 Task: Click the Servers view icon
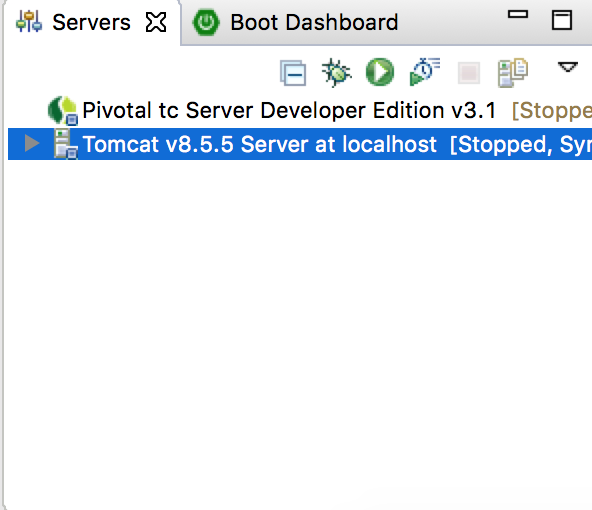pos(29,22)
